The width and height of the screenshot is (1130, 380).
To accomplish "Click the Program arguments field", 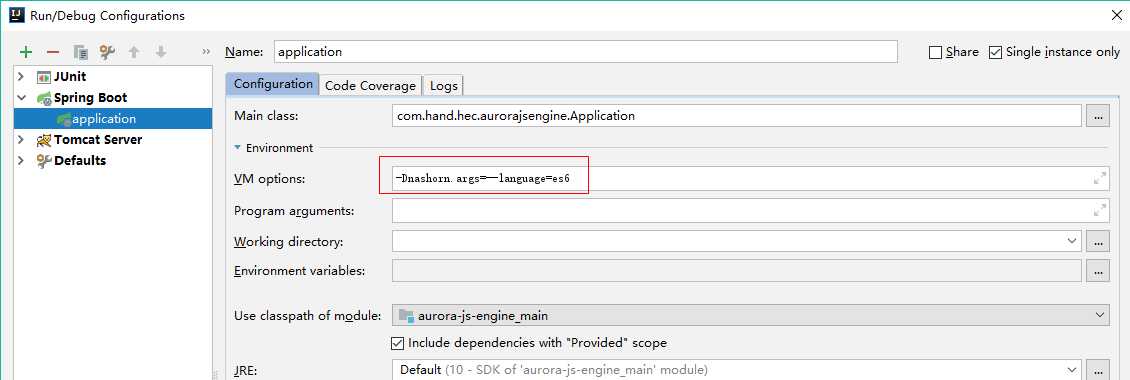I will coord(750,211).
